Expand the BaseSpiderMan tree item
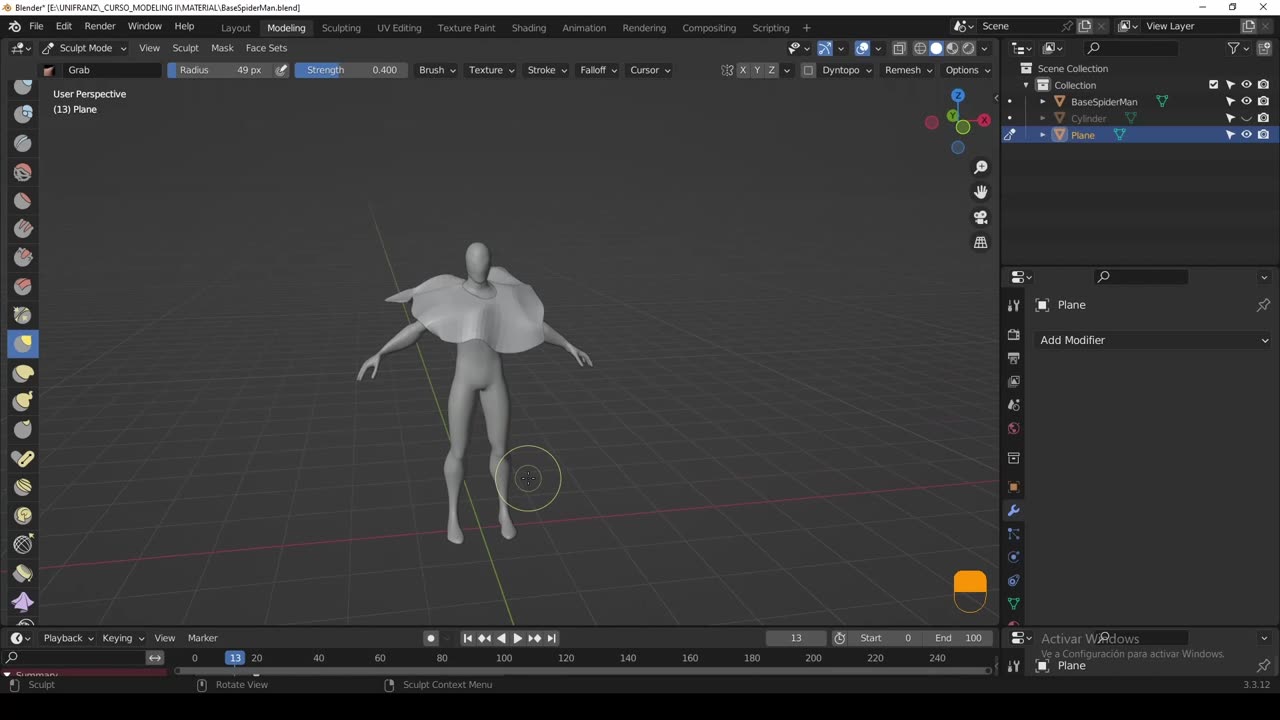Image resolution: width=1280 pixels, height=720 pixels. coord(1042,102)
